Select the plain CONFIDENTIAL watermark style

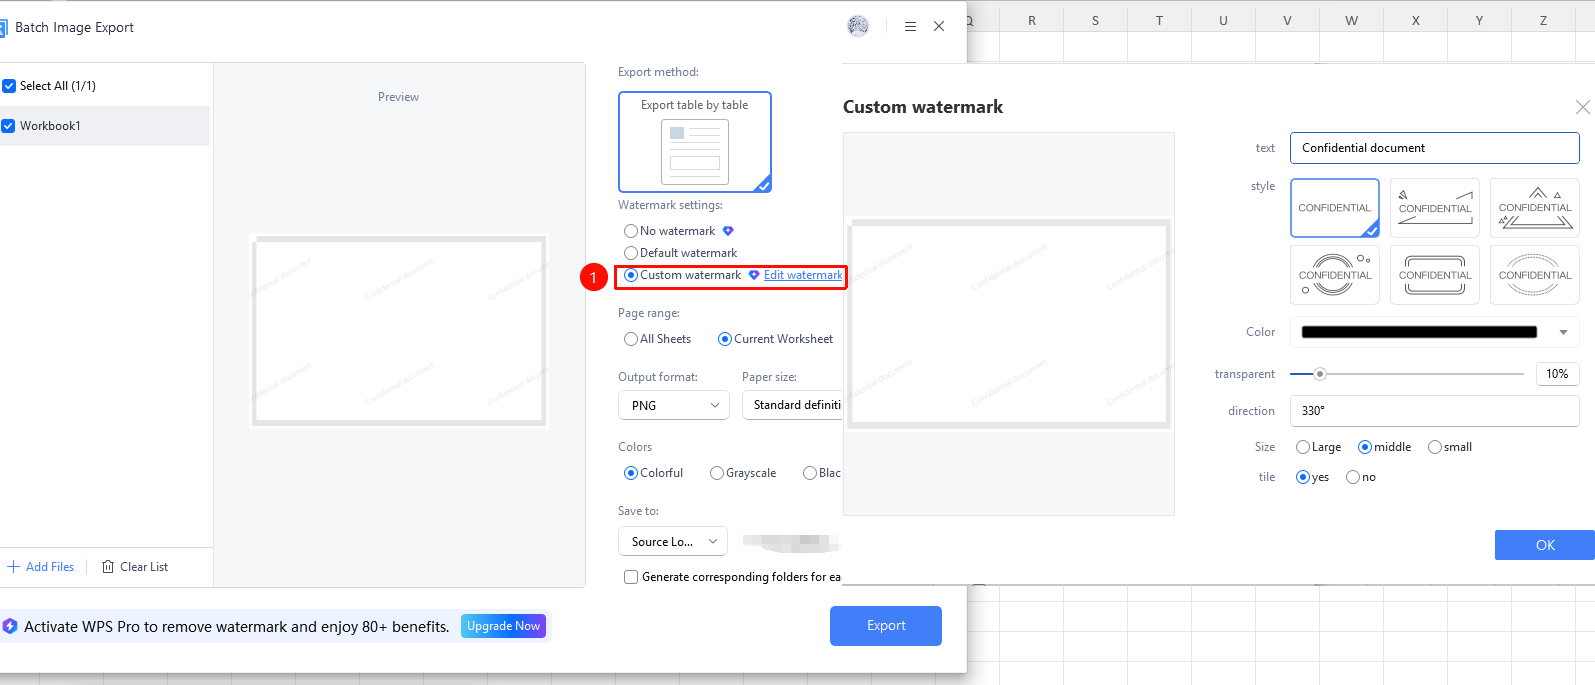click(1335, 208)
